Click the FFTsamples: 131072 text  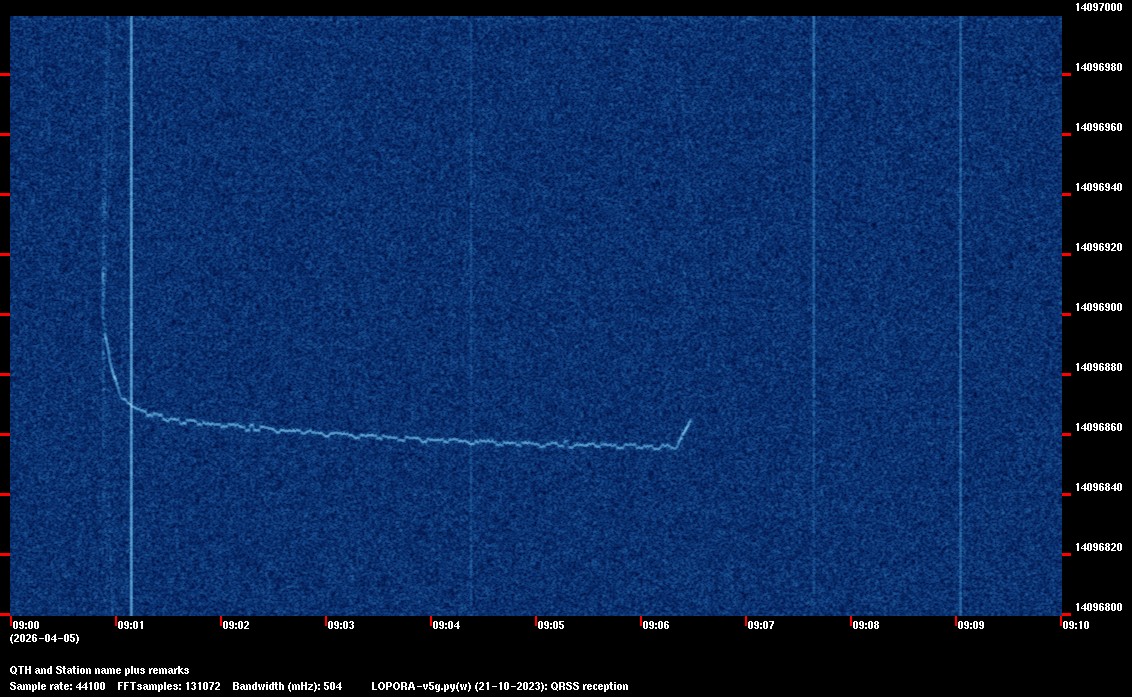[169, 686]
